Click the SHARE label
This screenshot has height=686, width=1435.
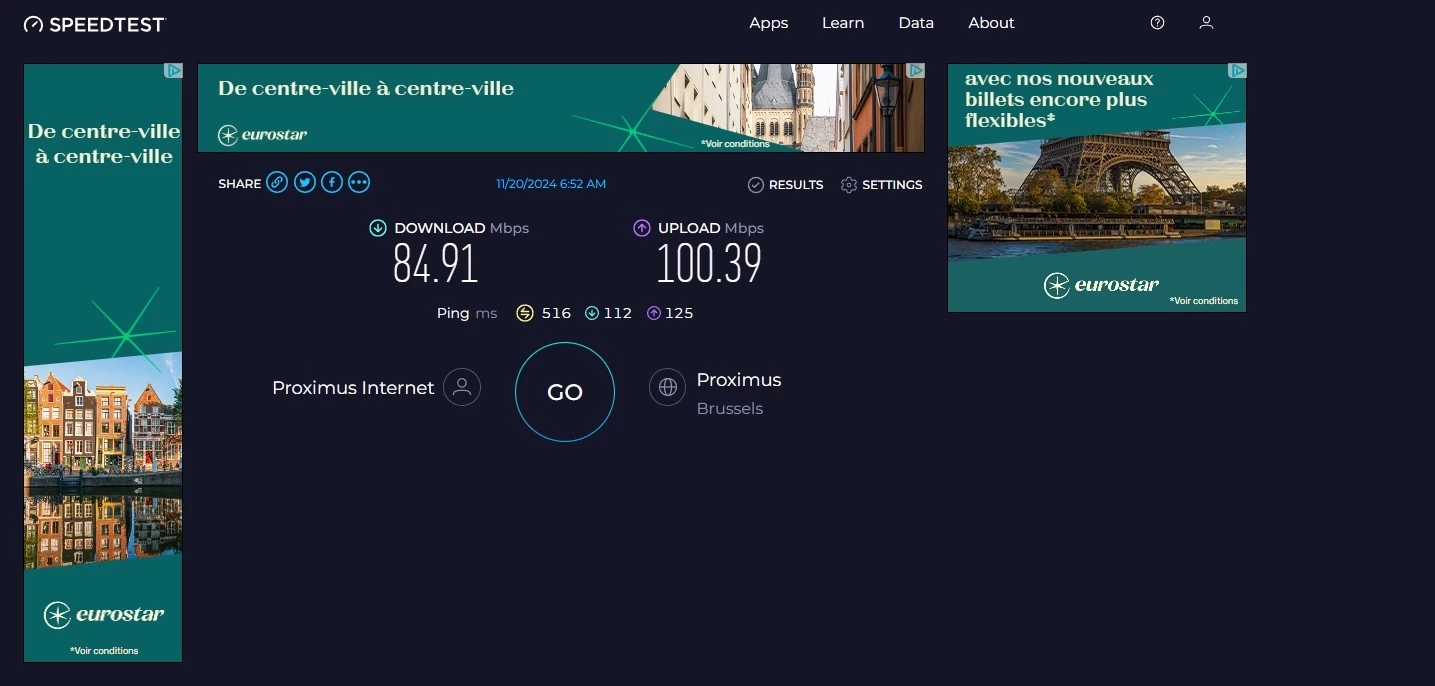239,184
